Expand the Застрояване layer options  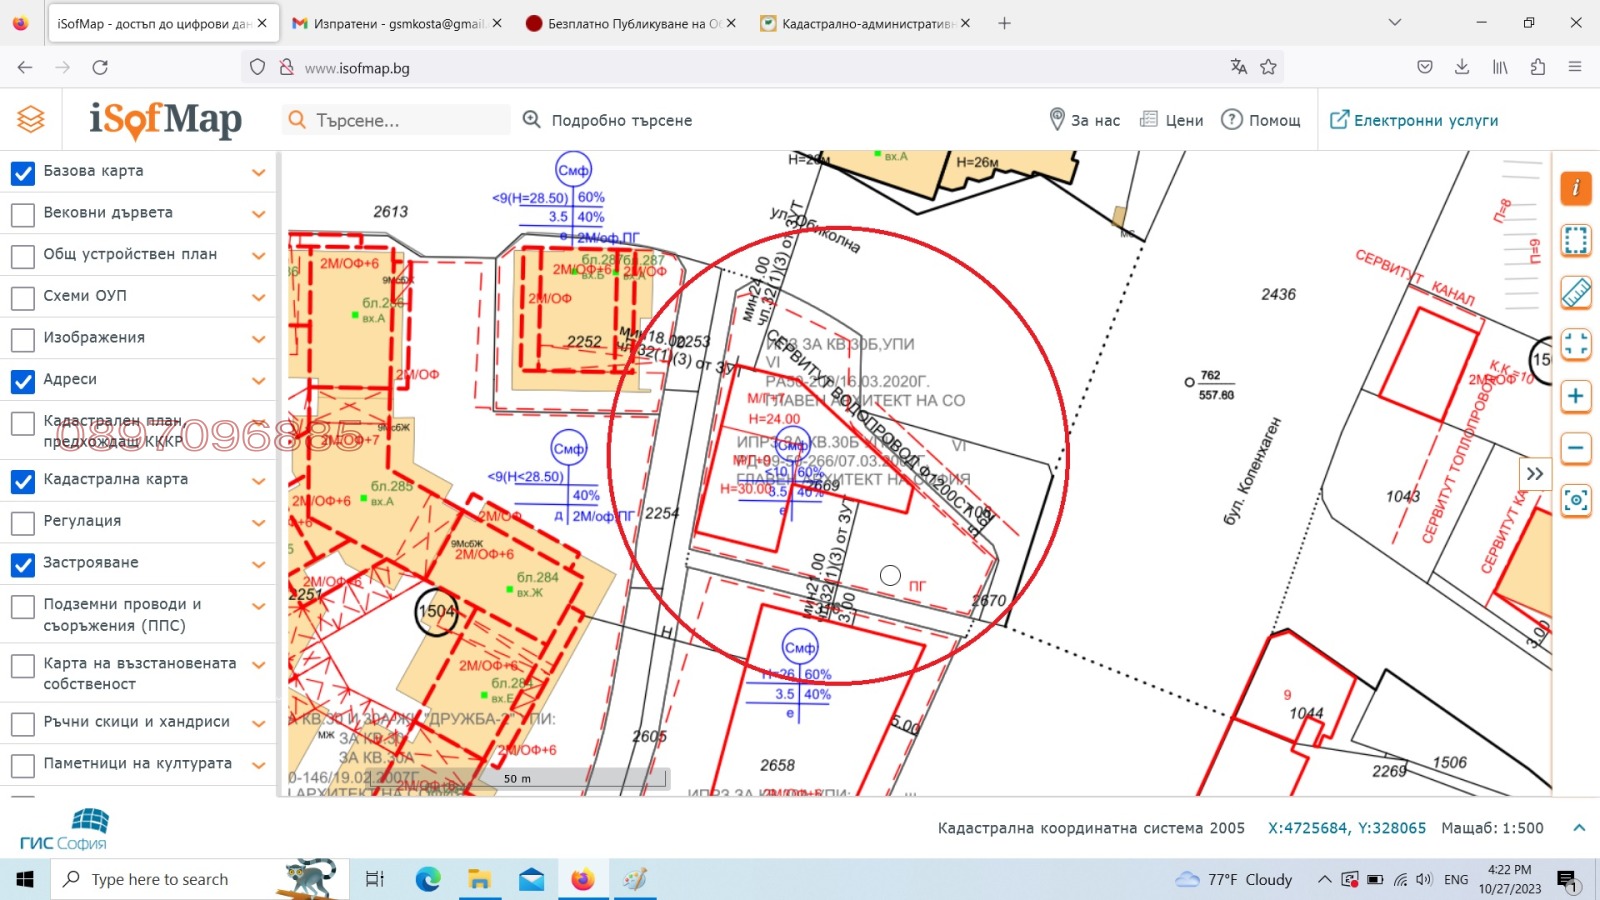[x=259, y=564]
